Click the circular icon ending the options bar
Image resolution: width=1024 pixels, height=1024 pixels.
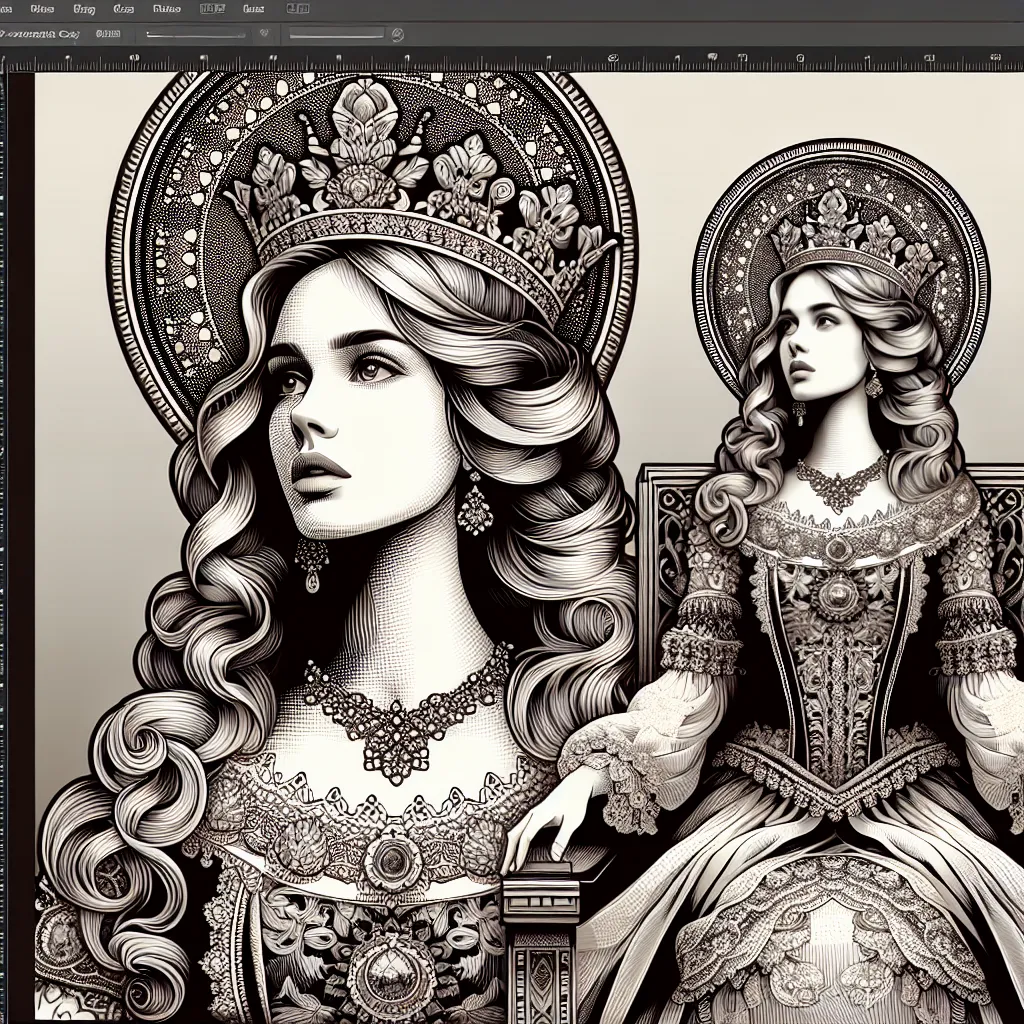tap(397, 35)
